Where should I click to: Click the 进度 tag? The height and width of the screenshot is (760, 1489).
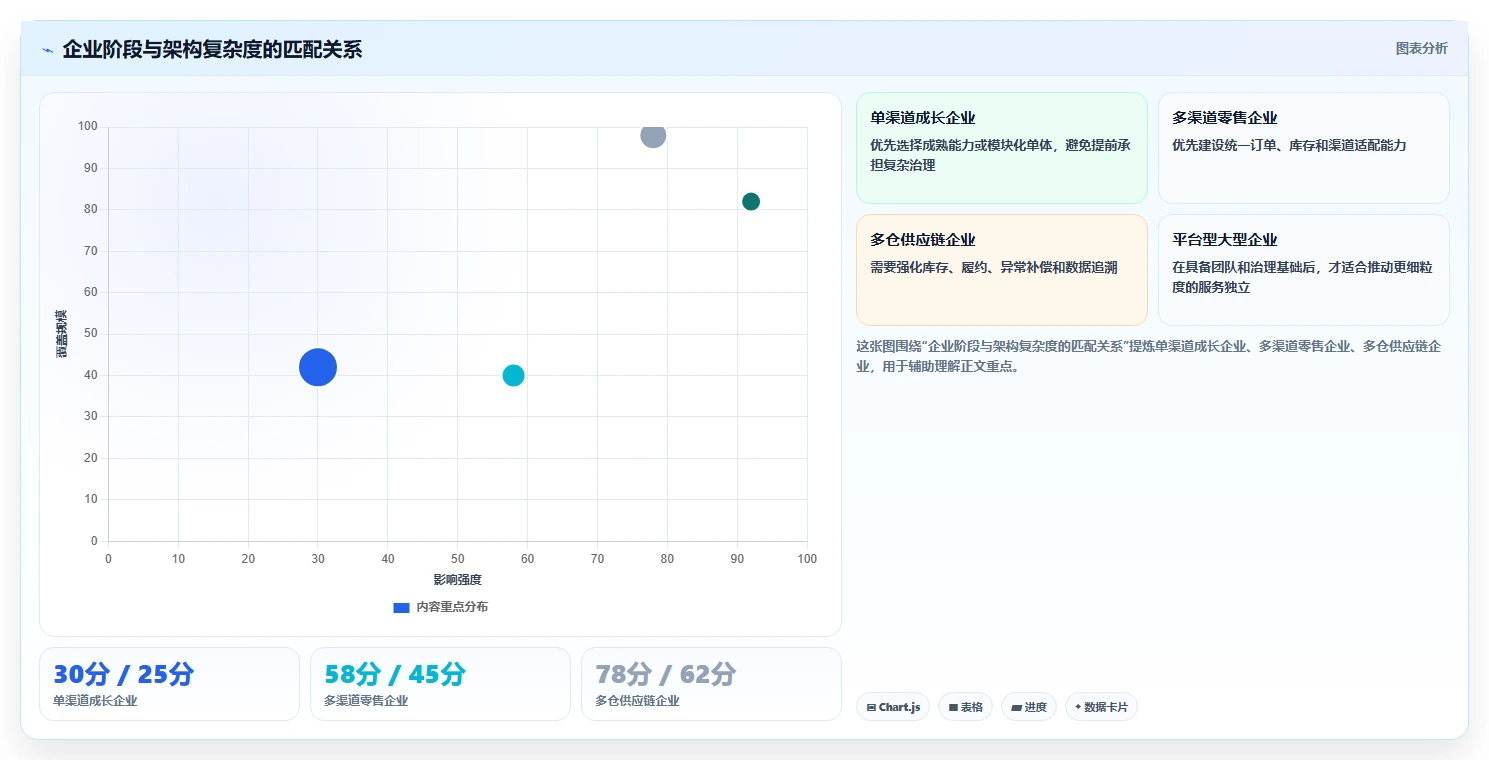[x=1029, y=707]
